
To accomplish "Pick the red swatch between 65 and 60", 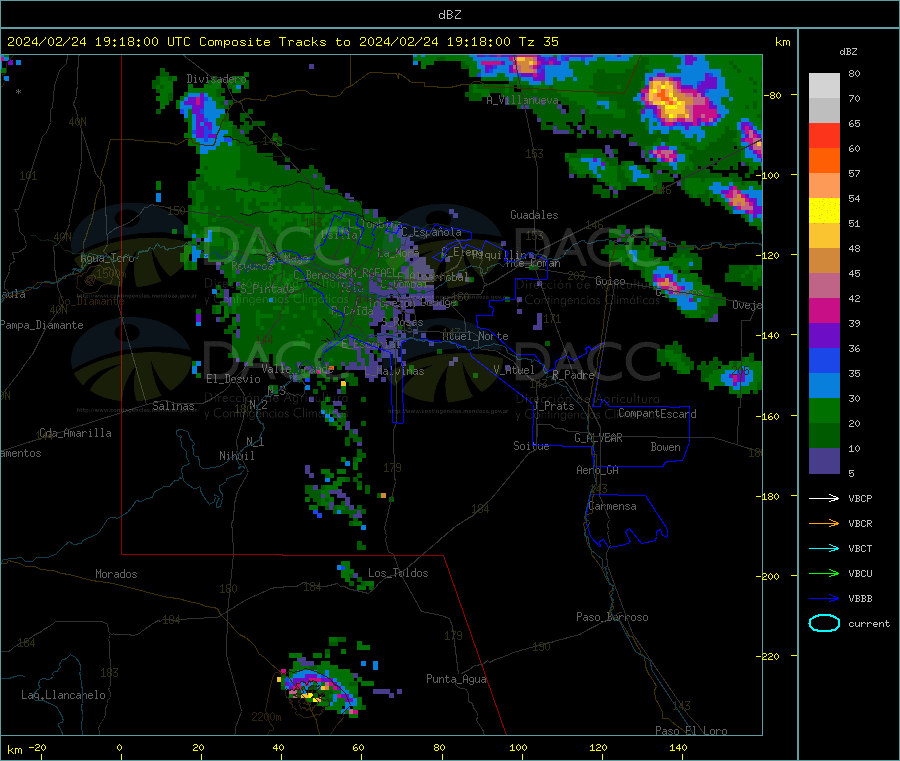I will coord(824,135).
